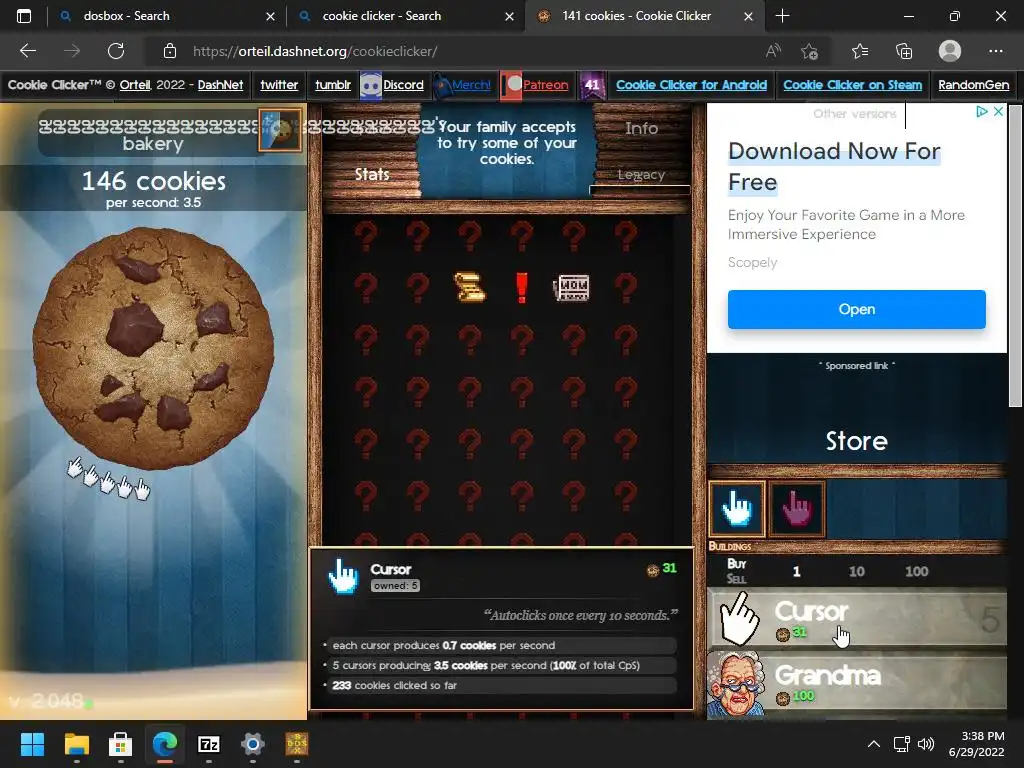Click the right-side page scrollbar
Viewport: 1024px width, 768px height.
pos(1015,256)
